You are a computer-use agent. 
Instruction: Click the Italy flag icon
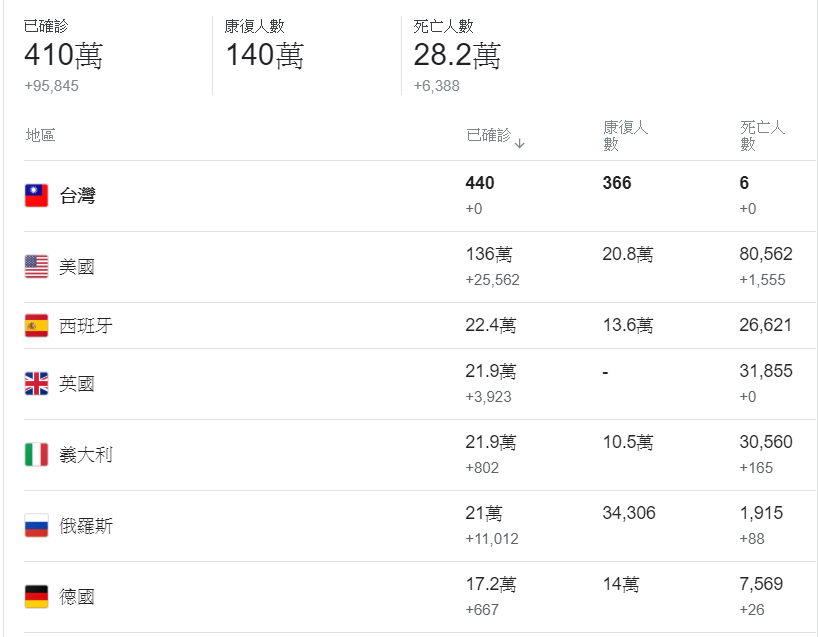coord(37,454)
